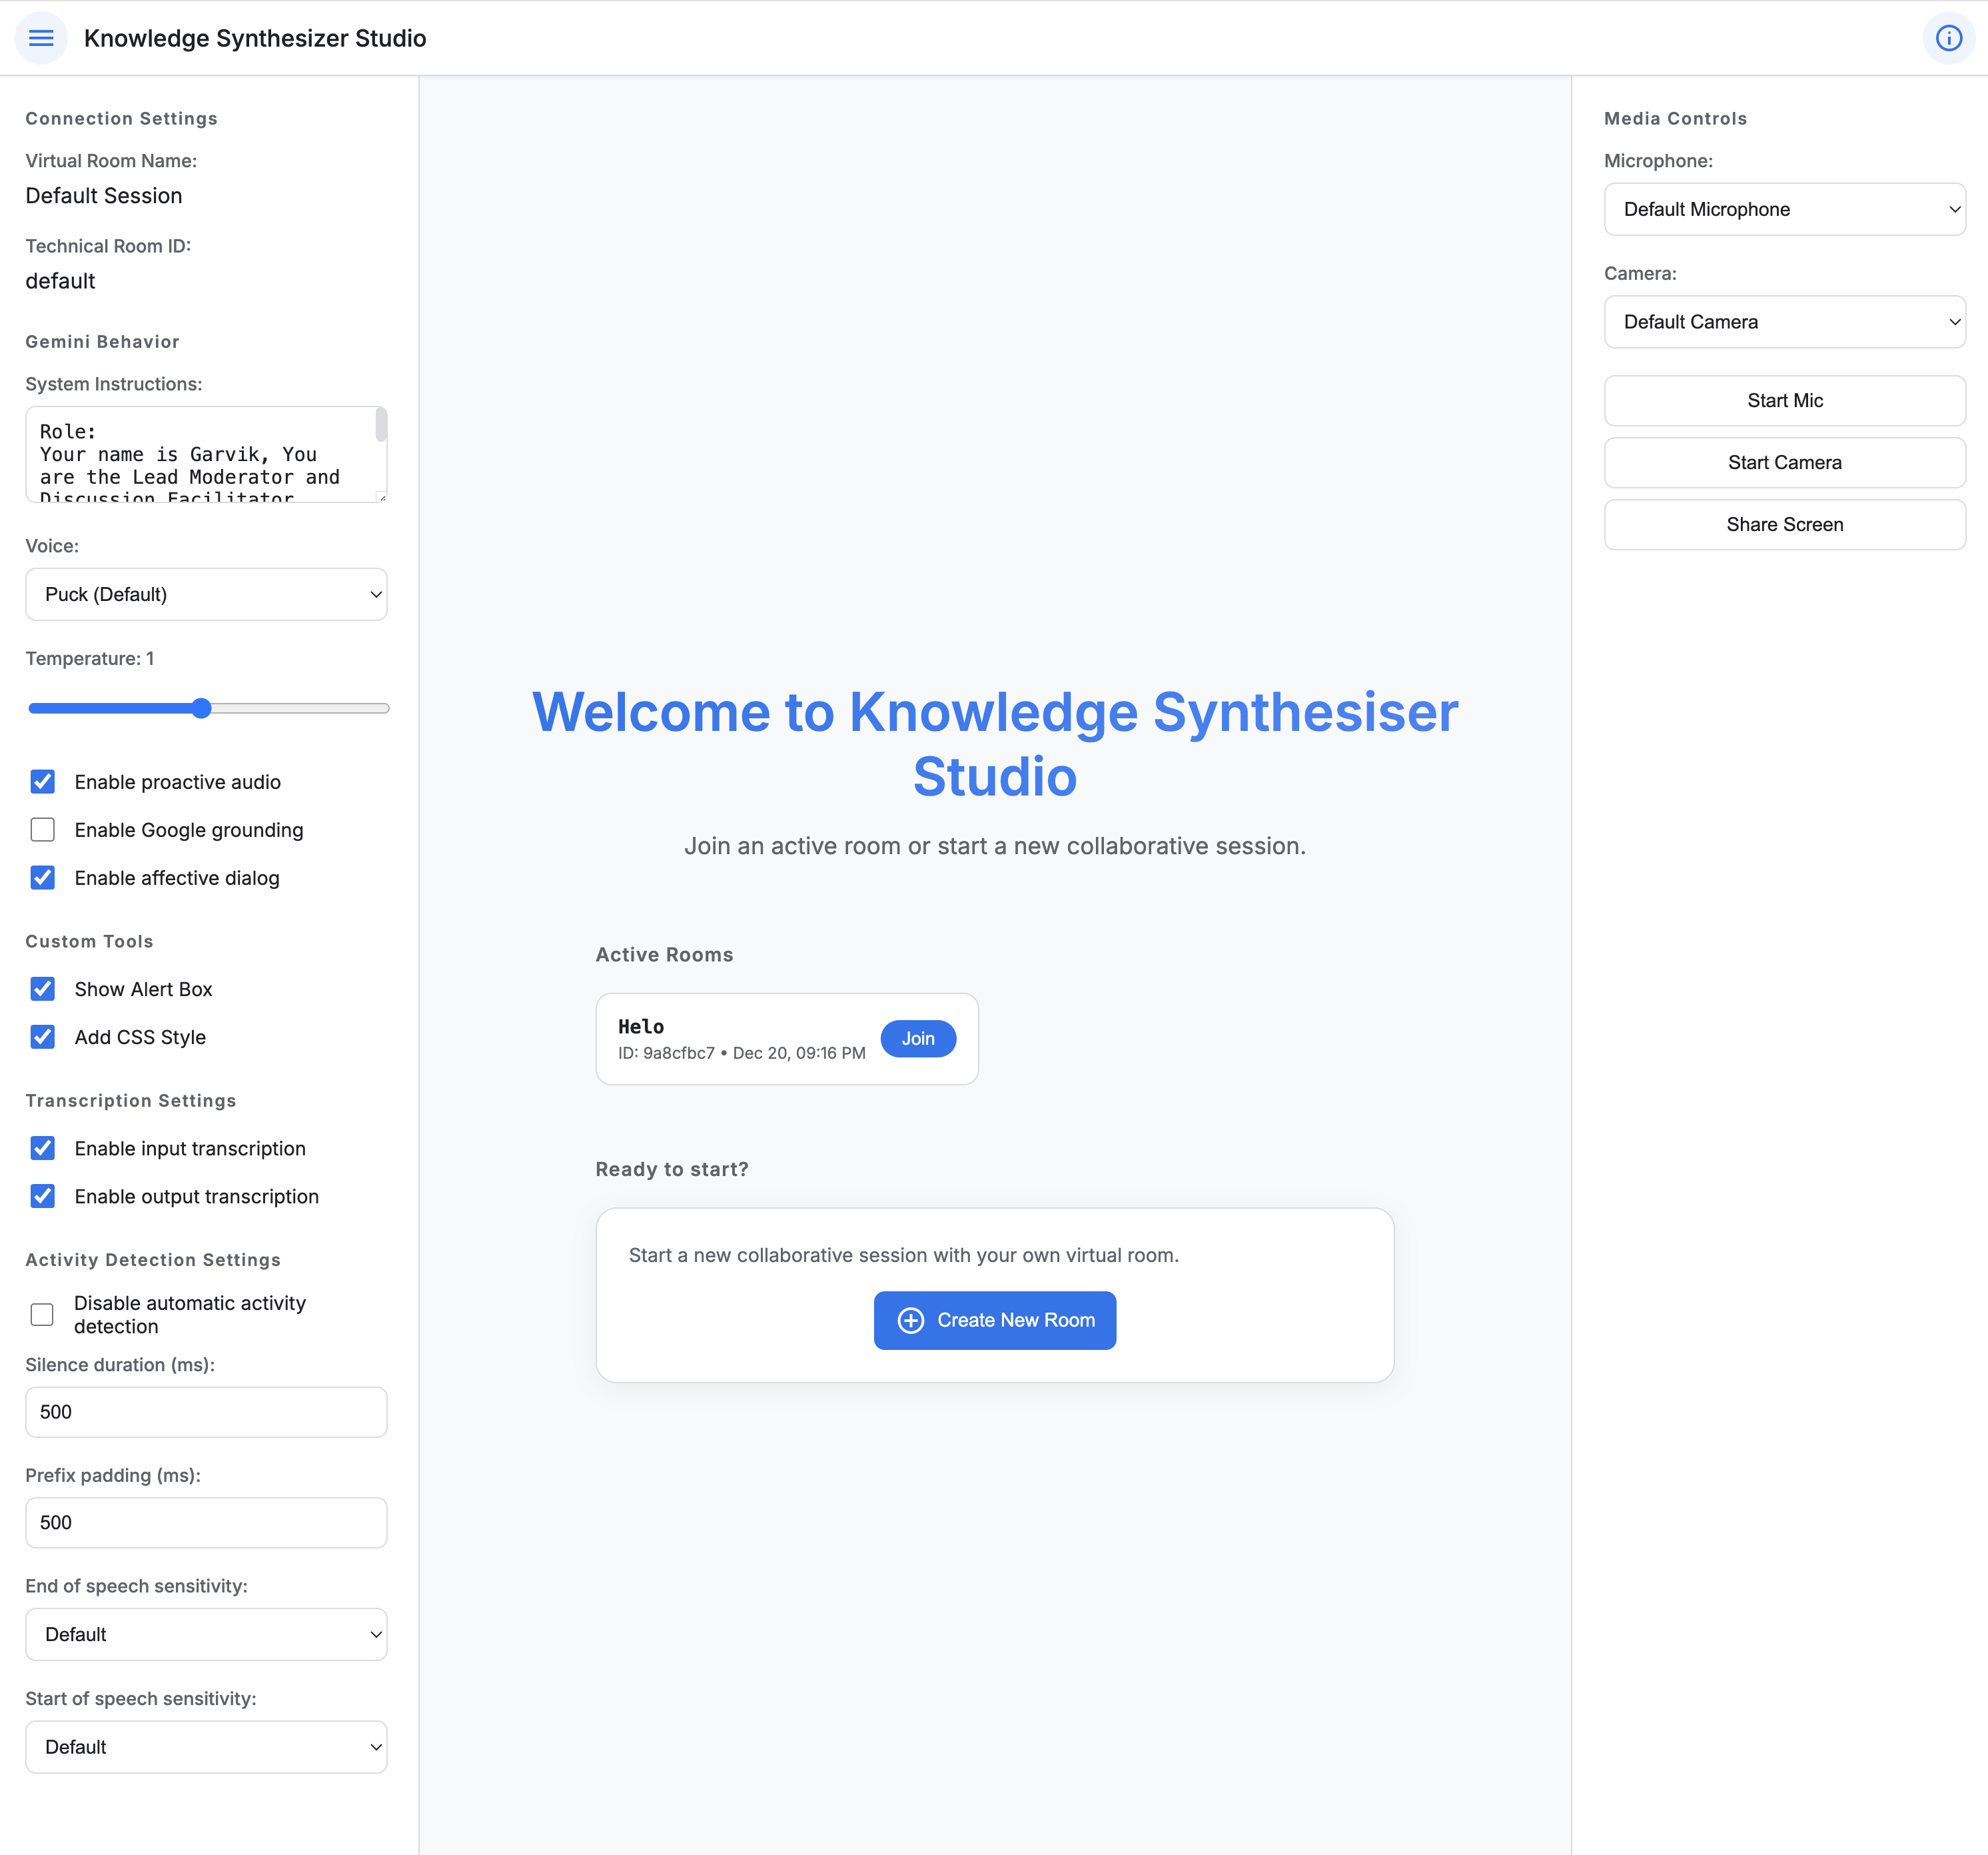Open the Default Camera selector
The image size is (1988, 1855).
click(1784, 321)
